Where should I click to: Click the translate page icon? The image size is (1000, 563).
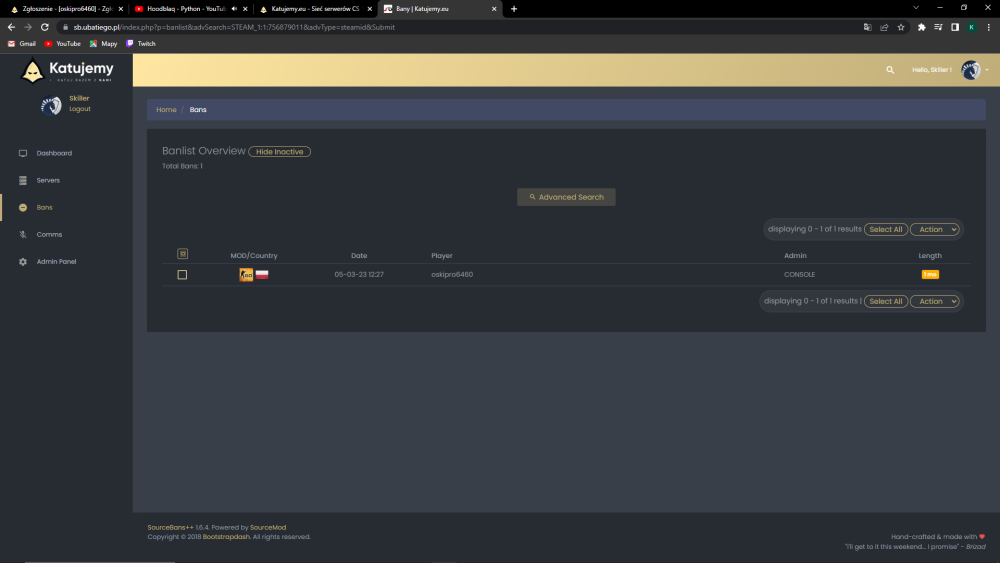867,27
